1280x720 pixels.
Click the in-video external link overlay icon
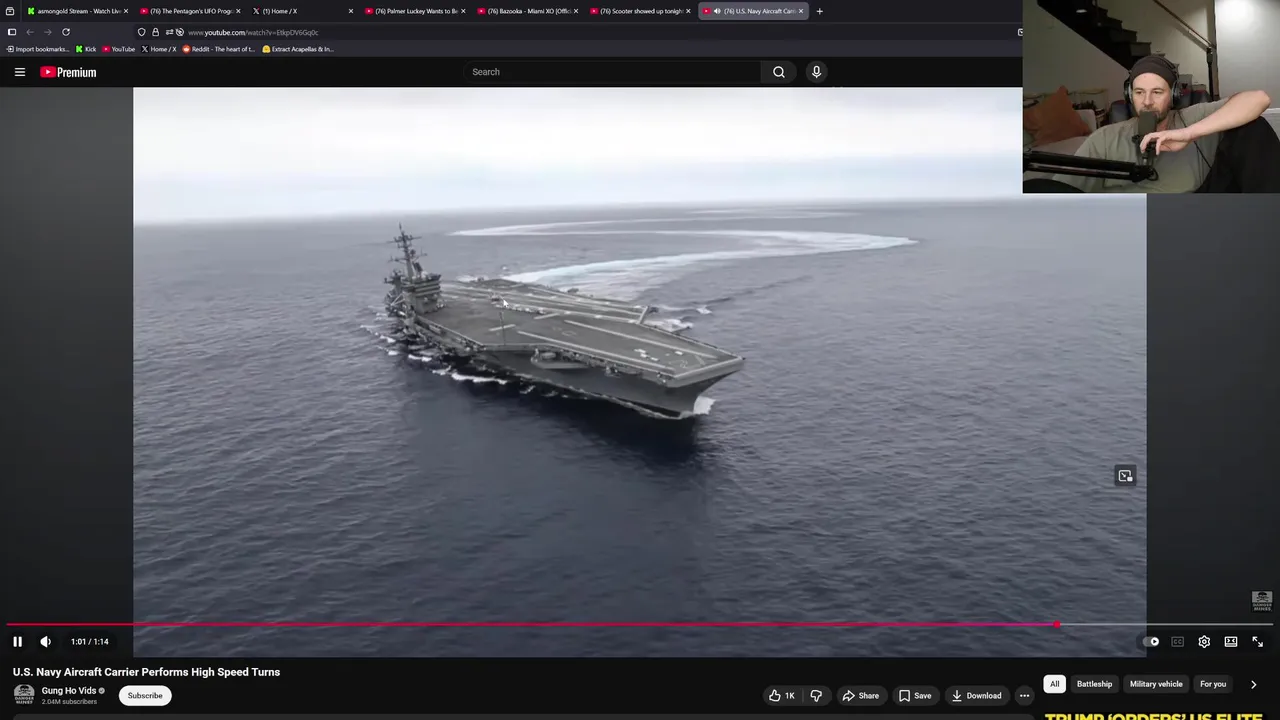[1125, 476]
